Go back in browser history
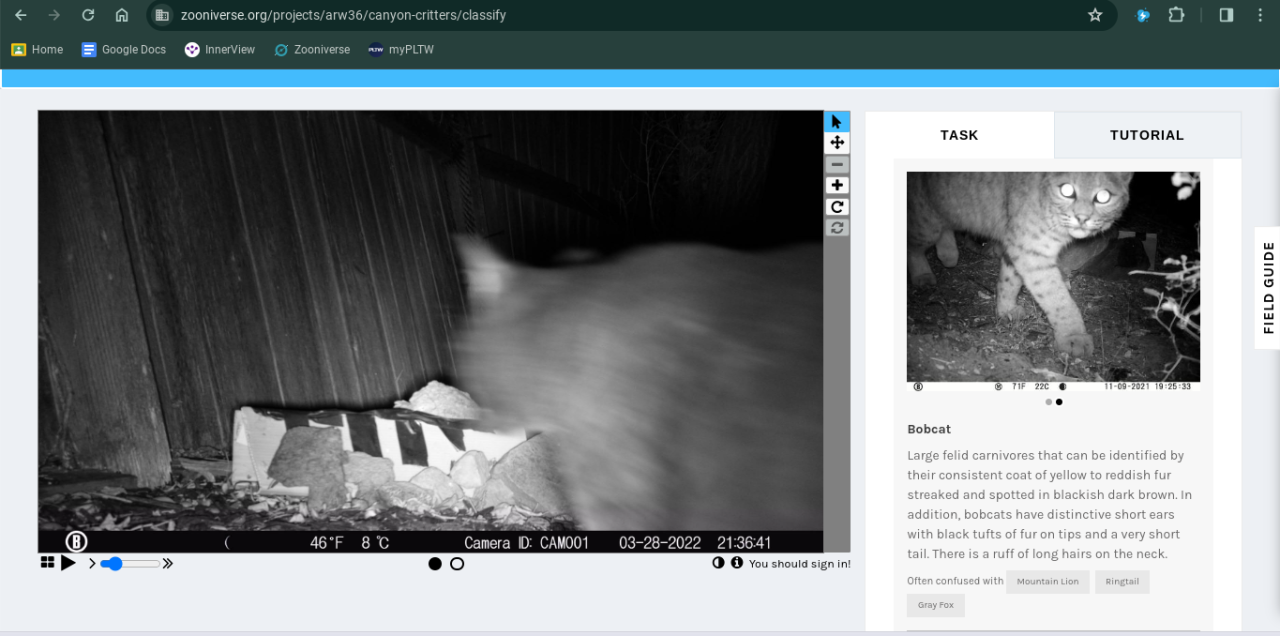This screenshot has width=1280, height=636. point(21,15)
